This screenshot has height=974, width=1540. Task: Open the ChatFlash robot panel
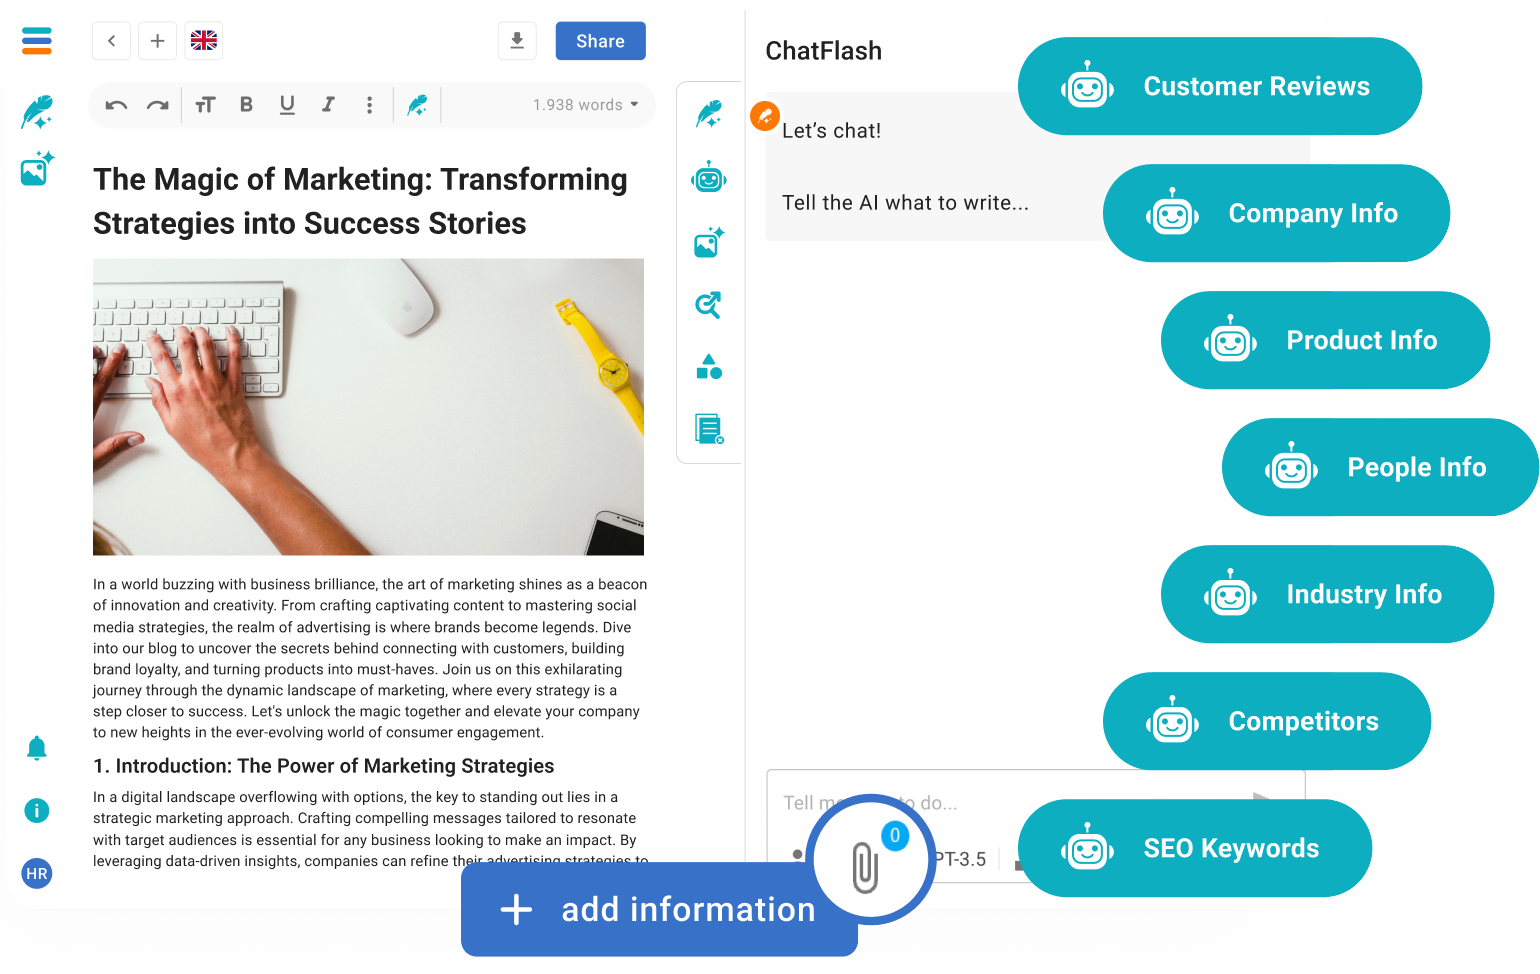coord(709,178)
